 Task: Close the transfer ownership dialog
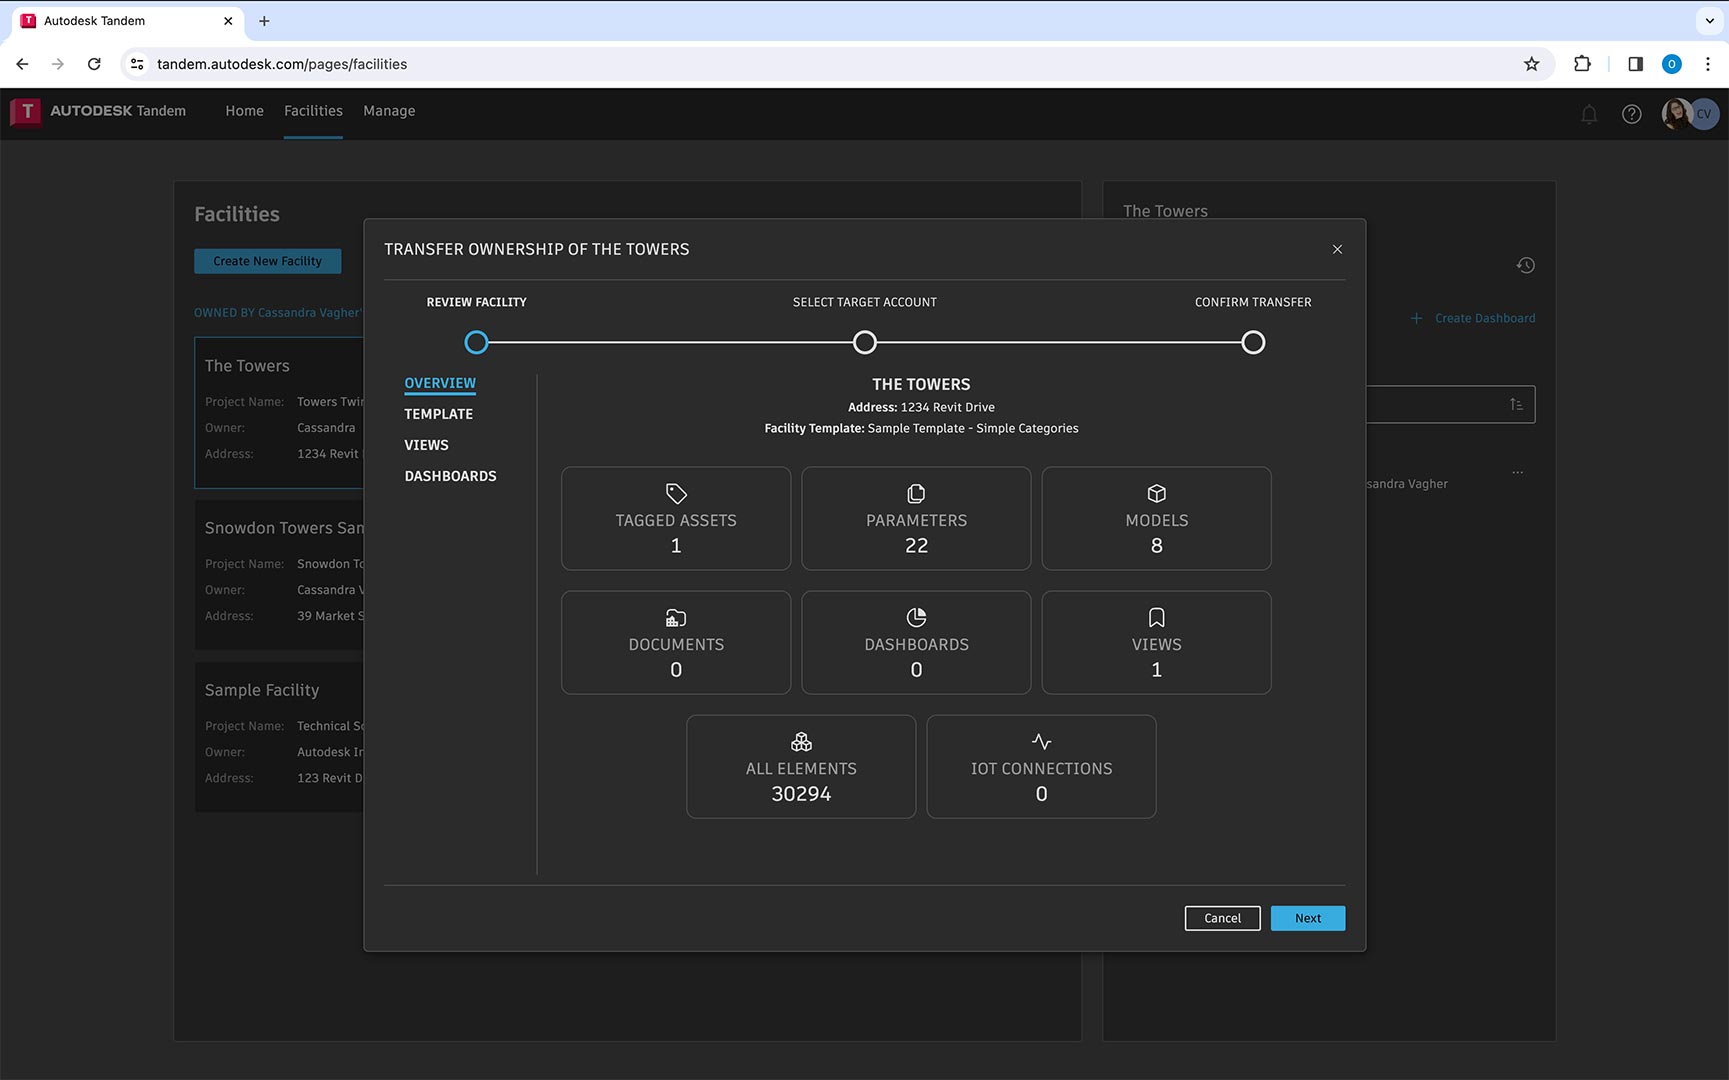(x=1337, y=250)
